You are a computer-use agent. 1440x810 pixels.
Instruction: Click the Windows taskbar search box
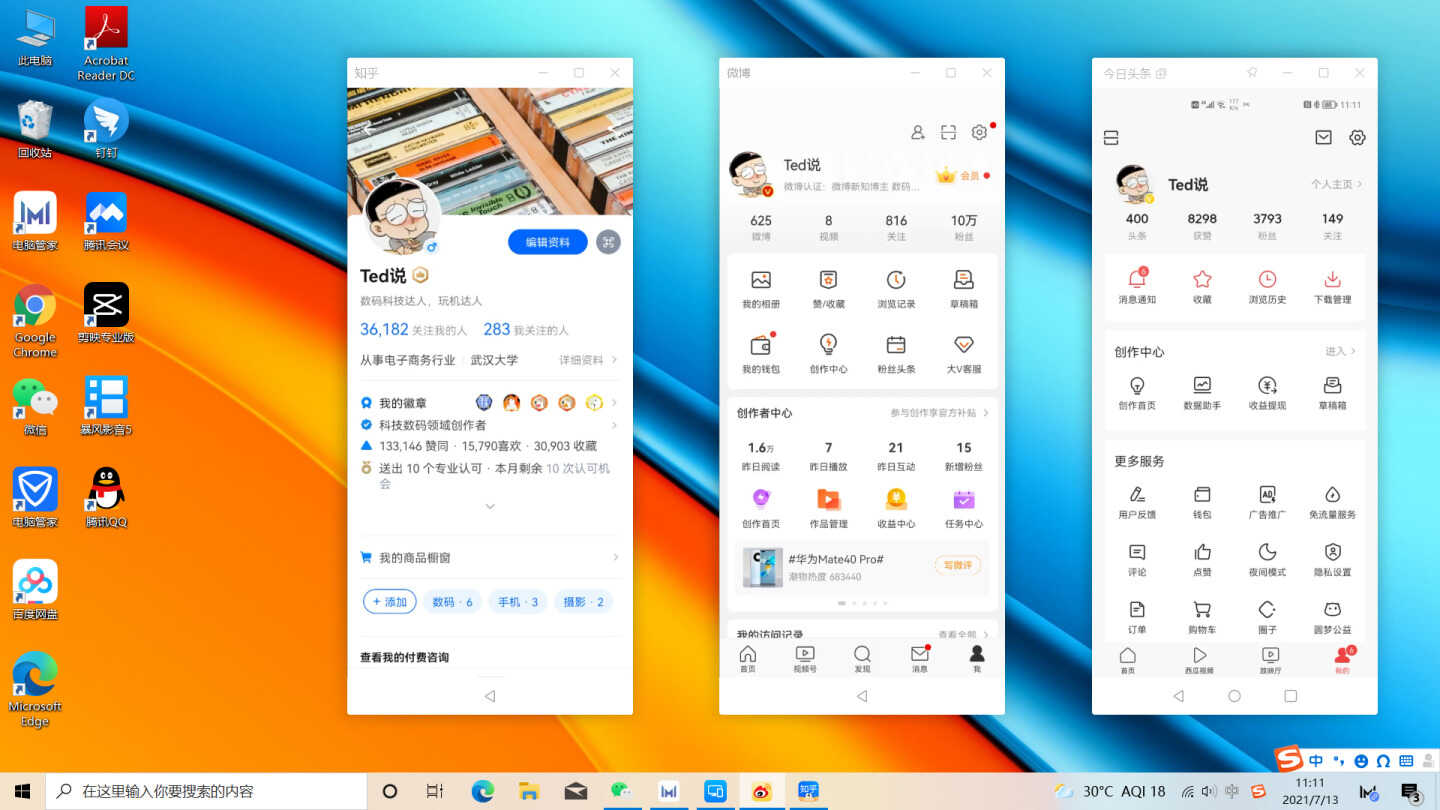click(206, 791)
